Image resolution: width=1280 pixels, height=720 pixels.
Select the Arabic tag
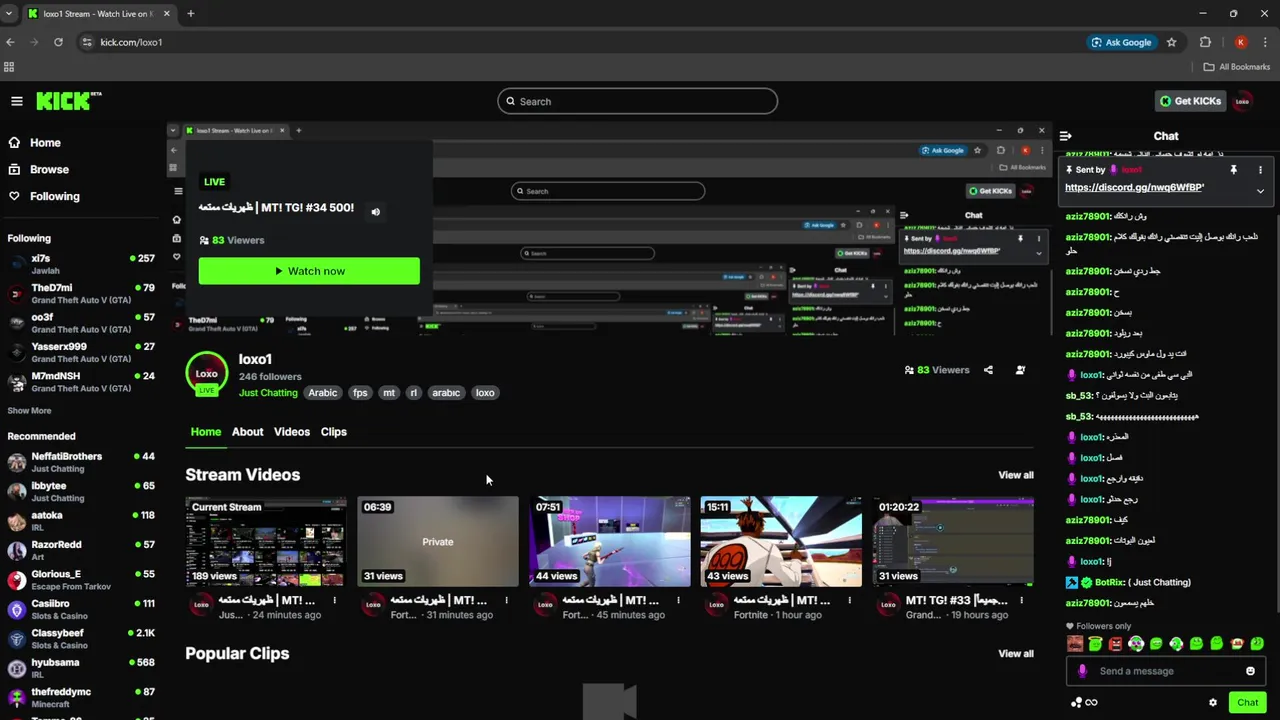[323, 393]
